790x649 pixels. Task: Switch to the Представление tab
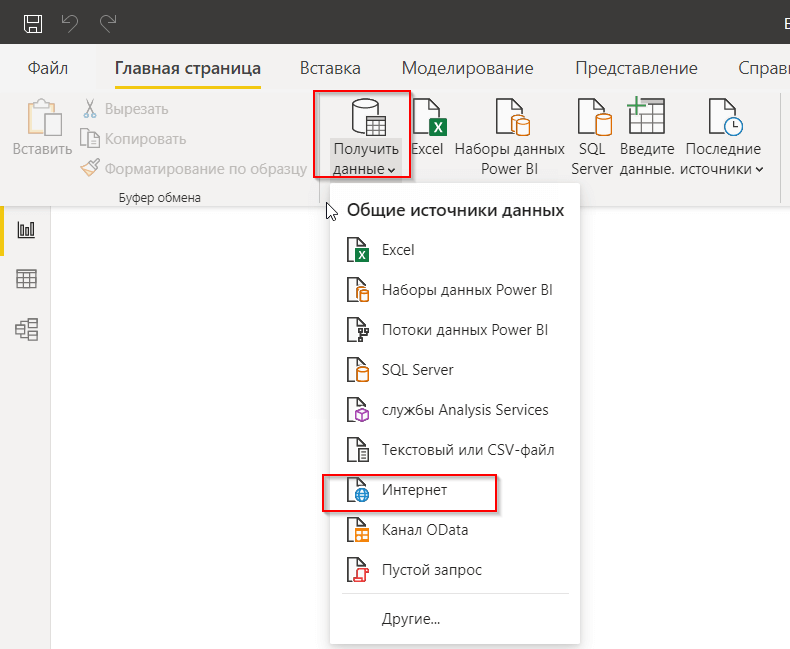click(636, 68)
